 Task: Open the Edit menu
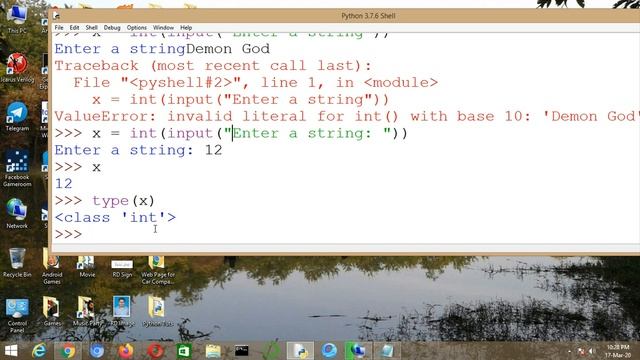coord(74,28)
